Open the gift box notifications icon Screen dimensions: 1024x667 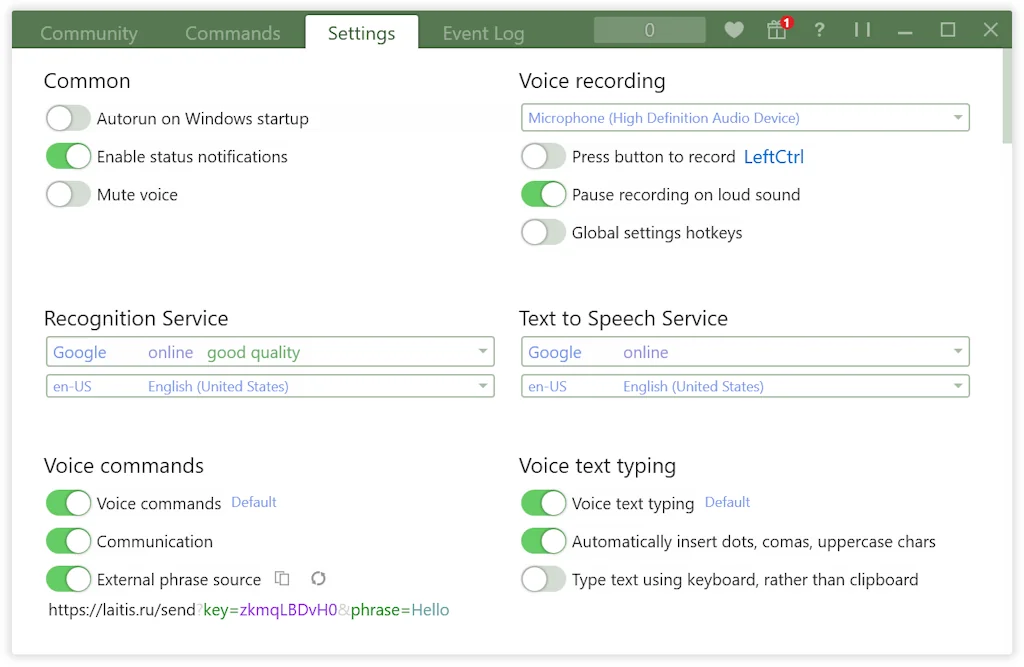coord(777,31)
